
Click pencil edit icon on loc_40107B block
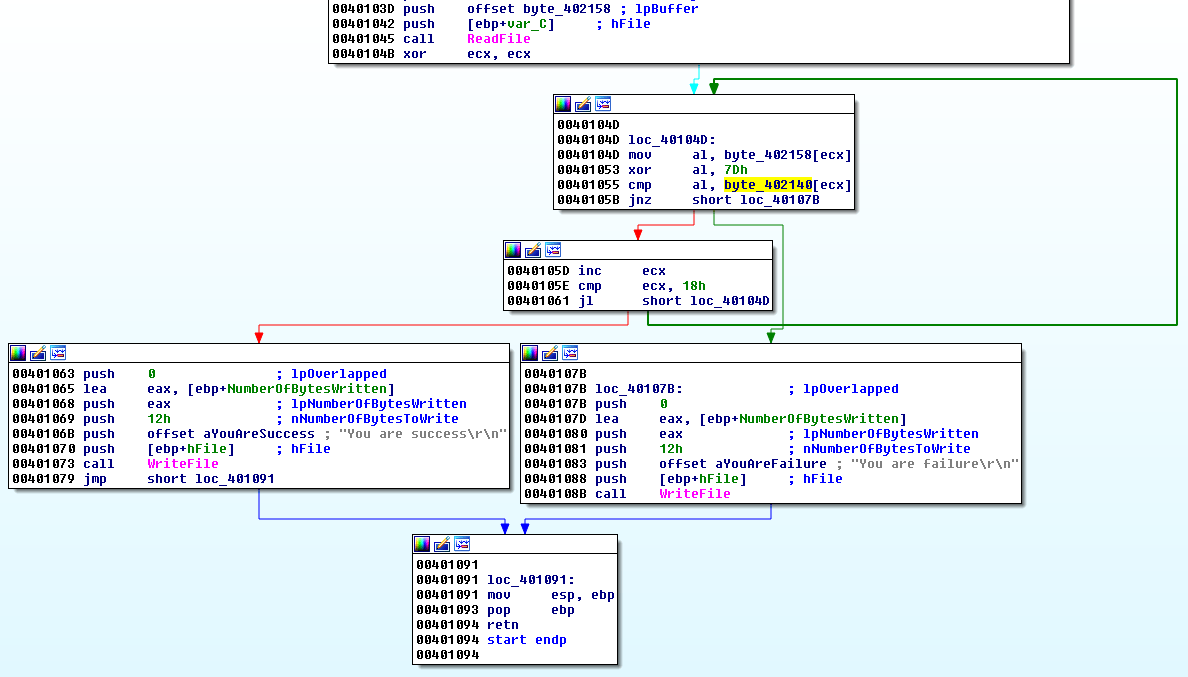(x=550, y=353)
